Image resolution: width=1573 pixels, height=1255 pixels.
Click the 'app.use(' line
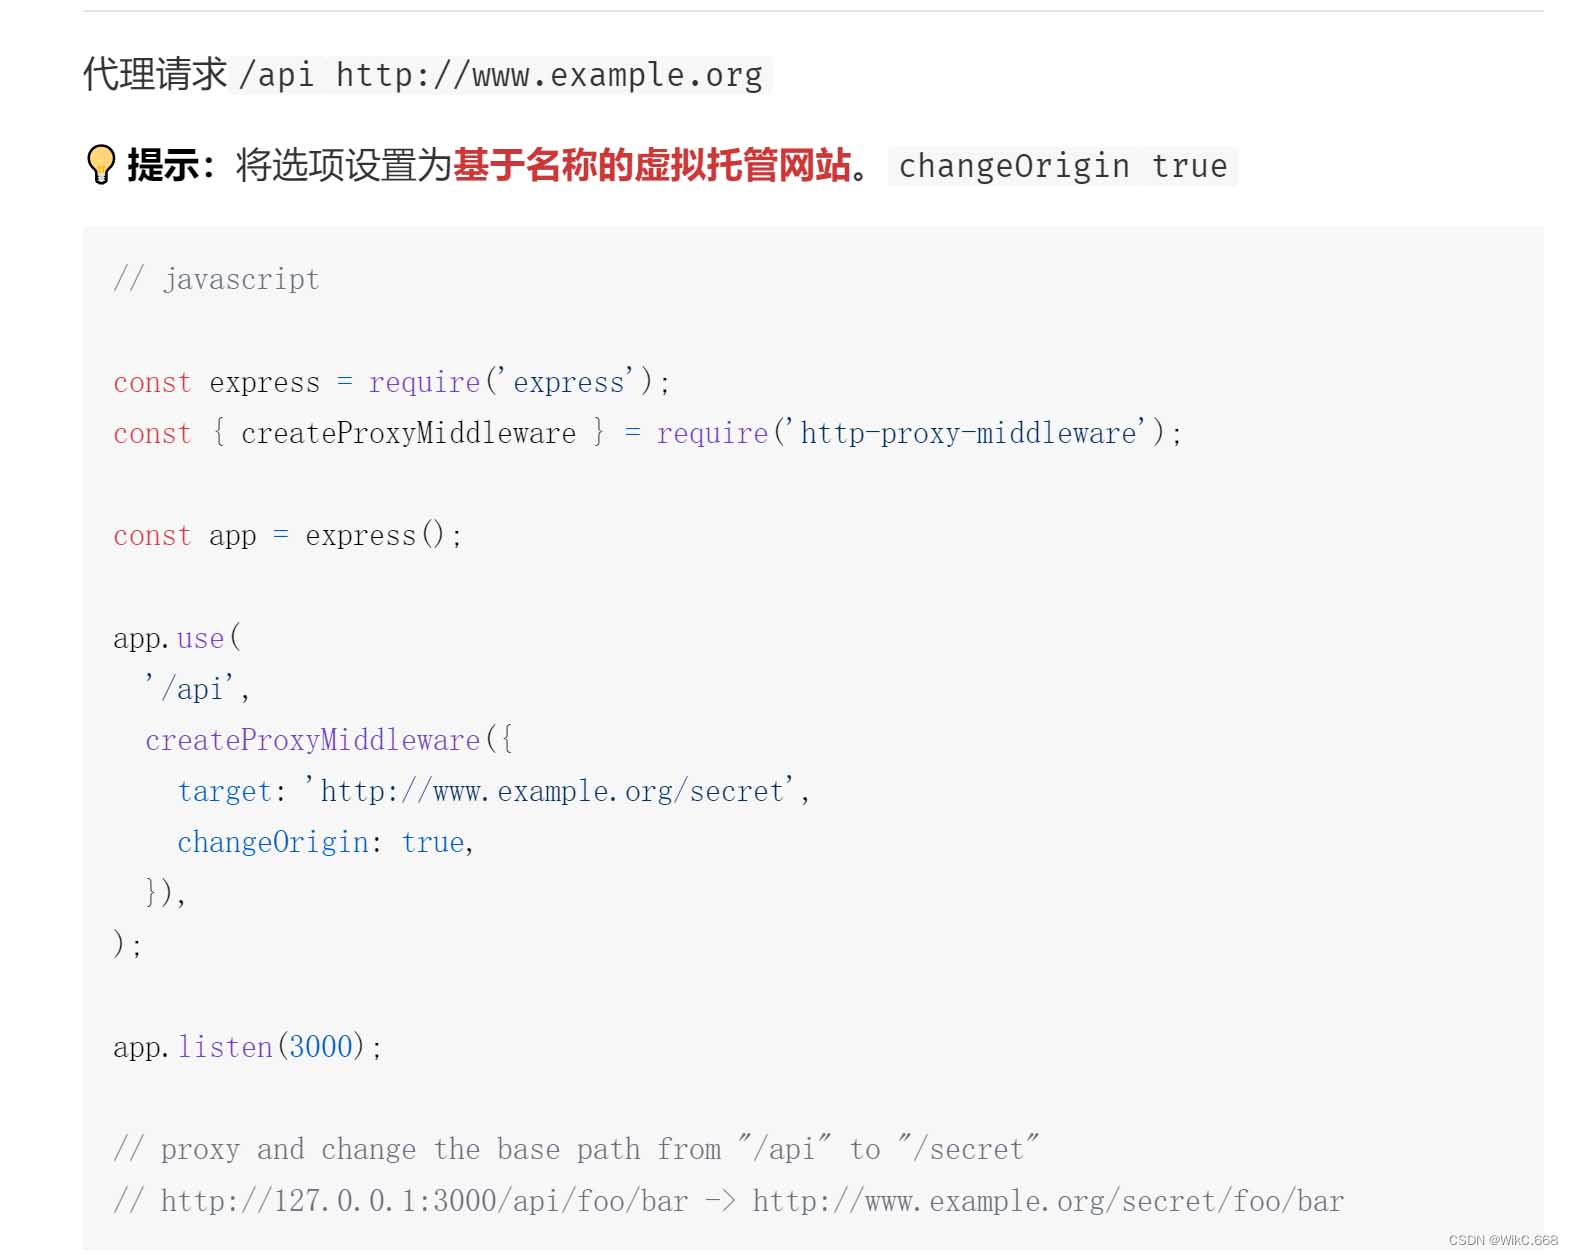[177, 638]
